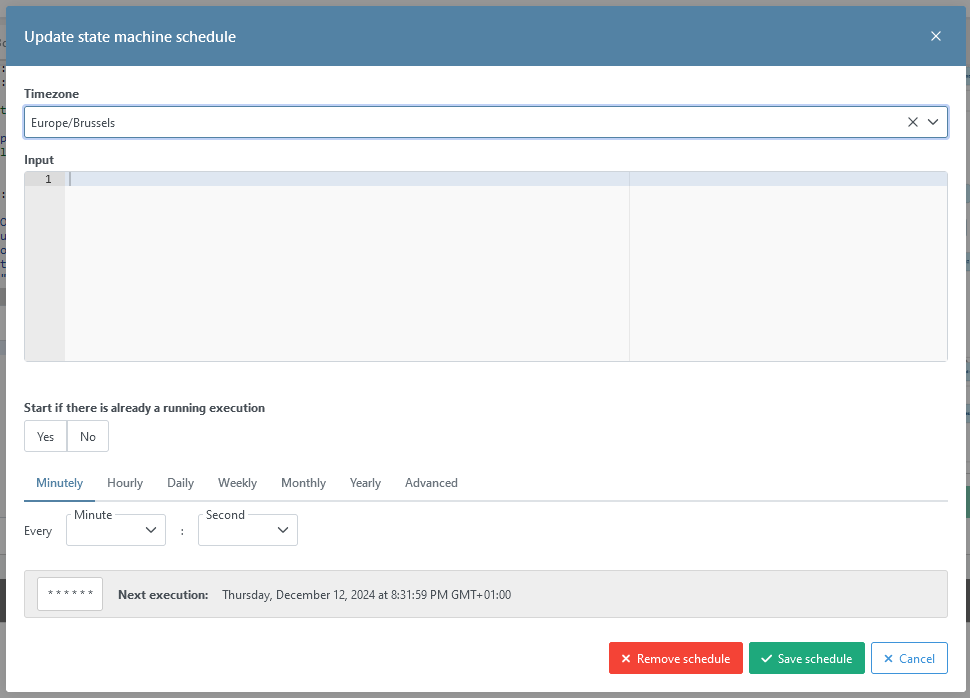Expand the Timezone dropdown chevron
970x698 pixels.
(x=933, y=122)
